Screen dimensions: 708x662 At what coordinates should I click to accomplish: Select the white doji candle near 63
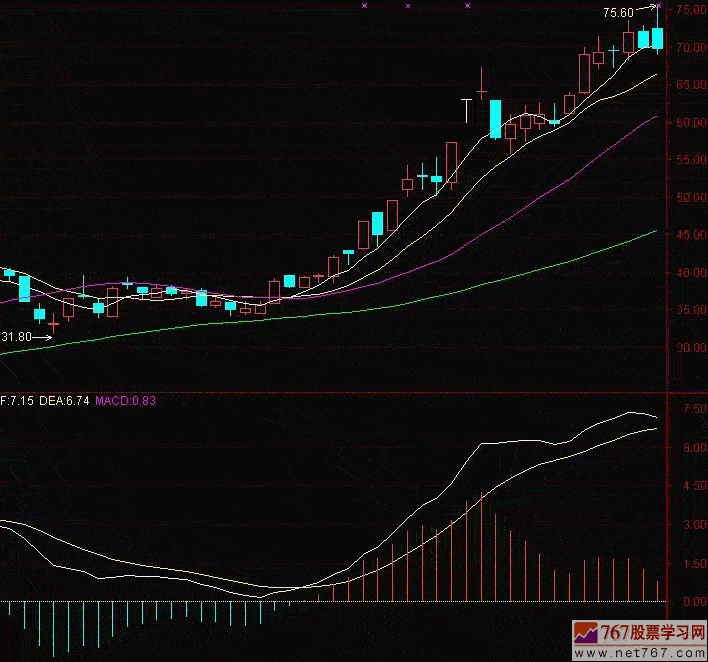pos(466,108)
